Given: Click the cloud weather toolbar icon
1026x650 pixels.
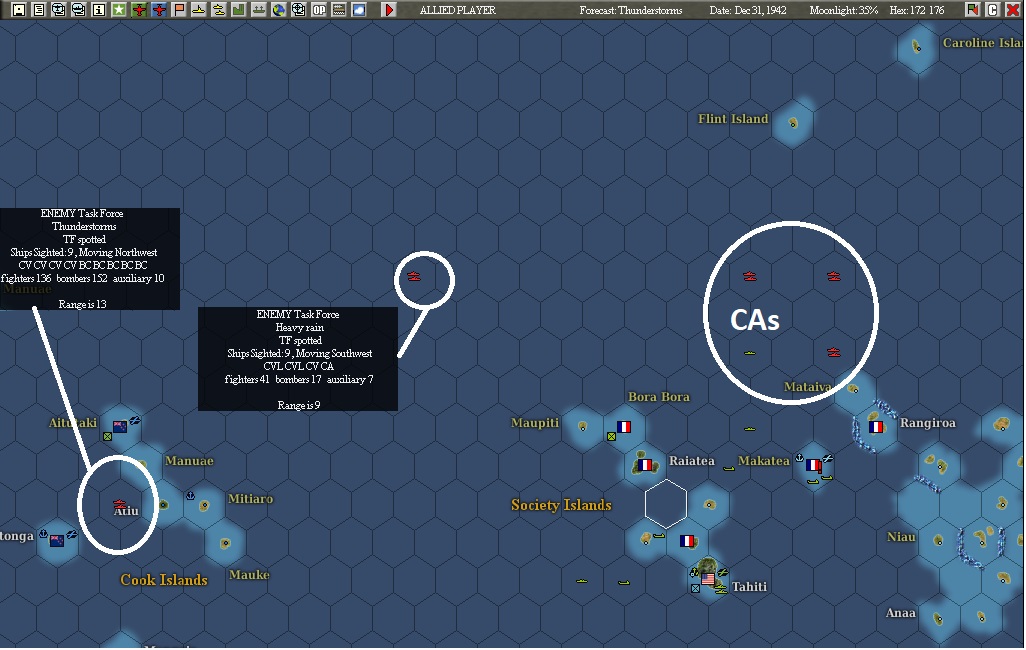Looking at the screenshot, I should click(359, 10).
